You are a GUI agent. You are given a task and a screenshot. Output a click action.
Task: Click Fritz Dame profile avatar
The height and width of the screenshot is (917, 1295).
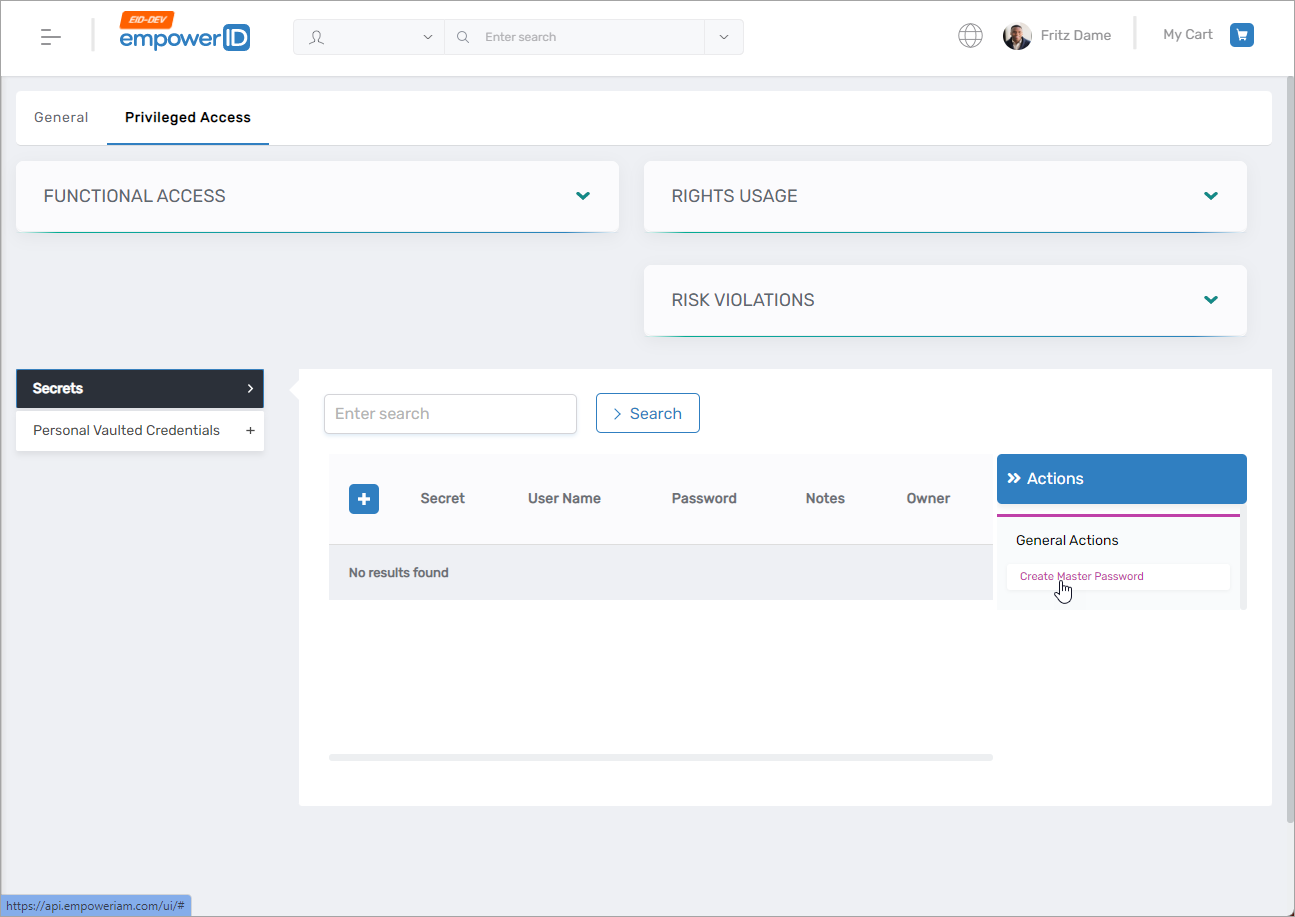(x=1017, y=36)
